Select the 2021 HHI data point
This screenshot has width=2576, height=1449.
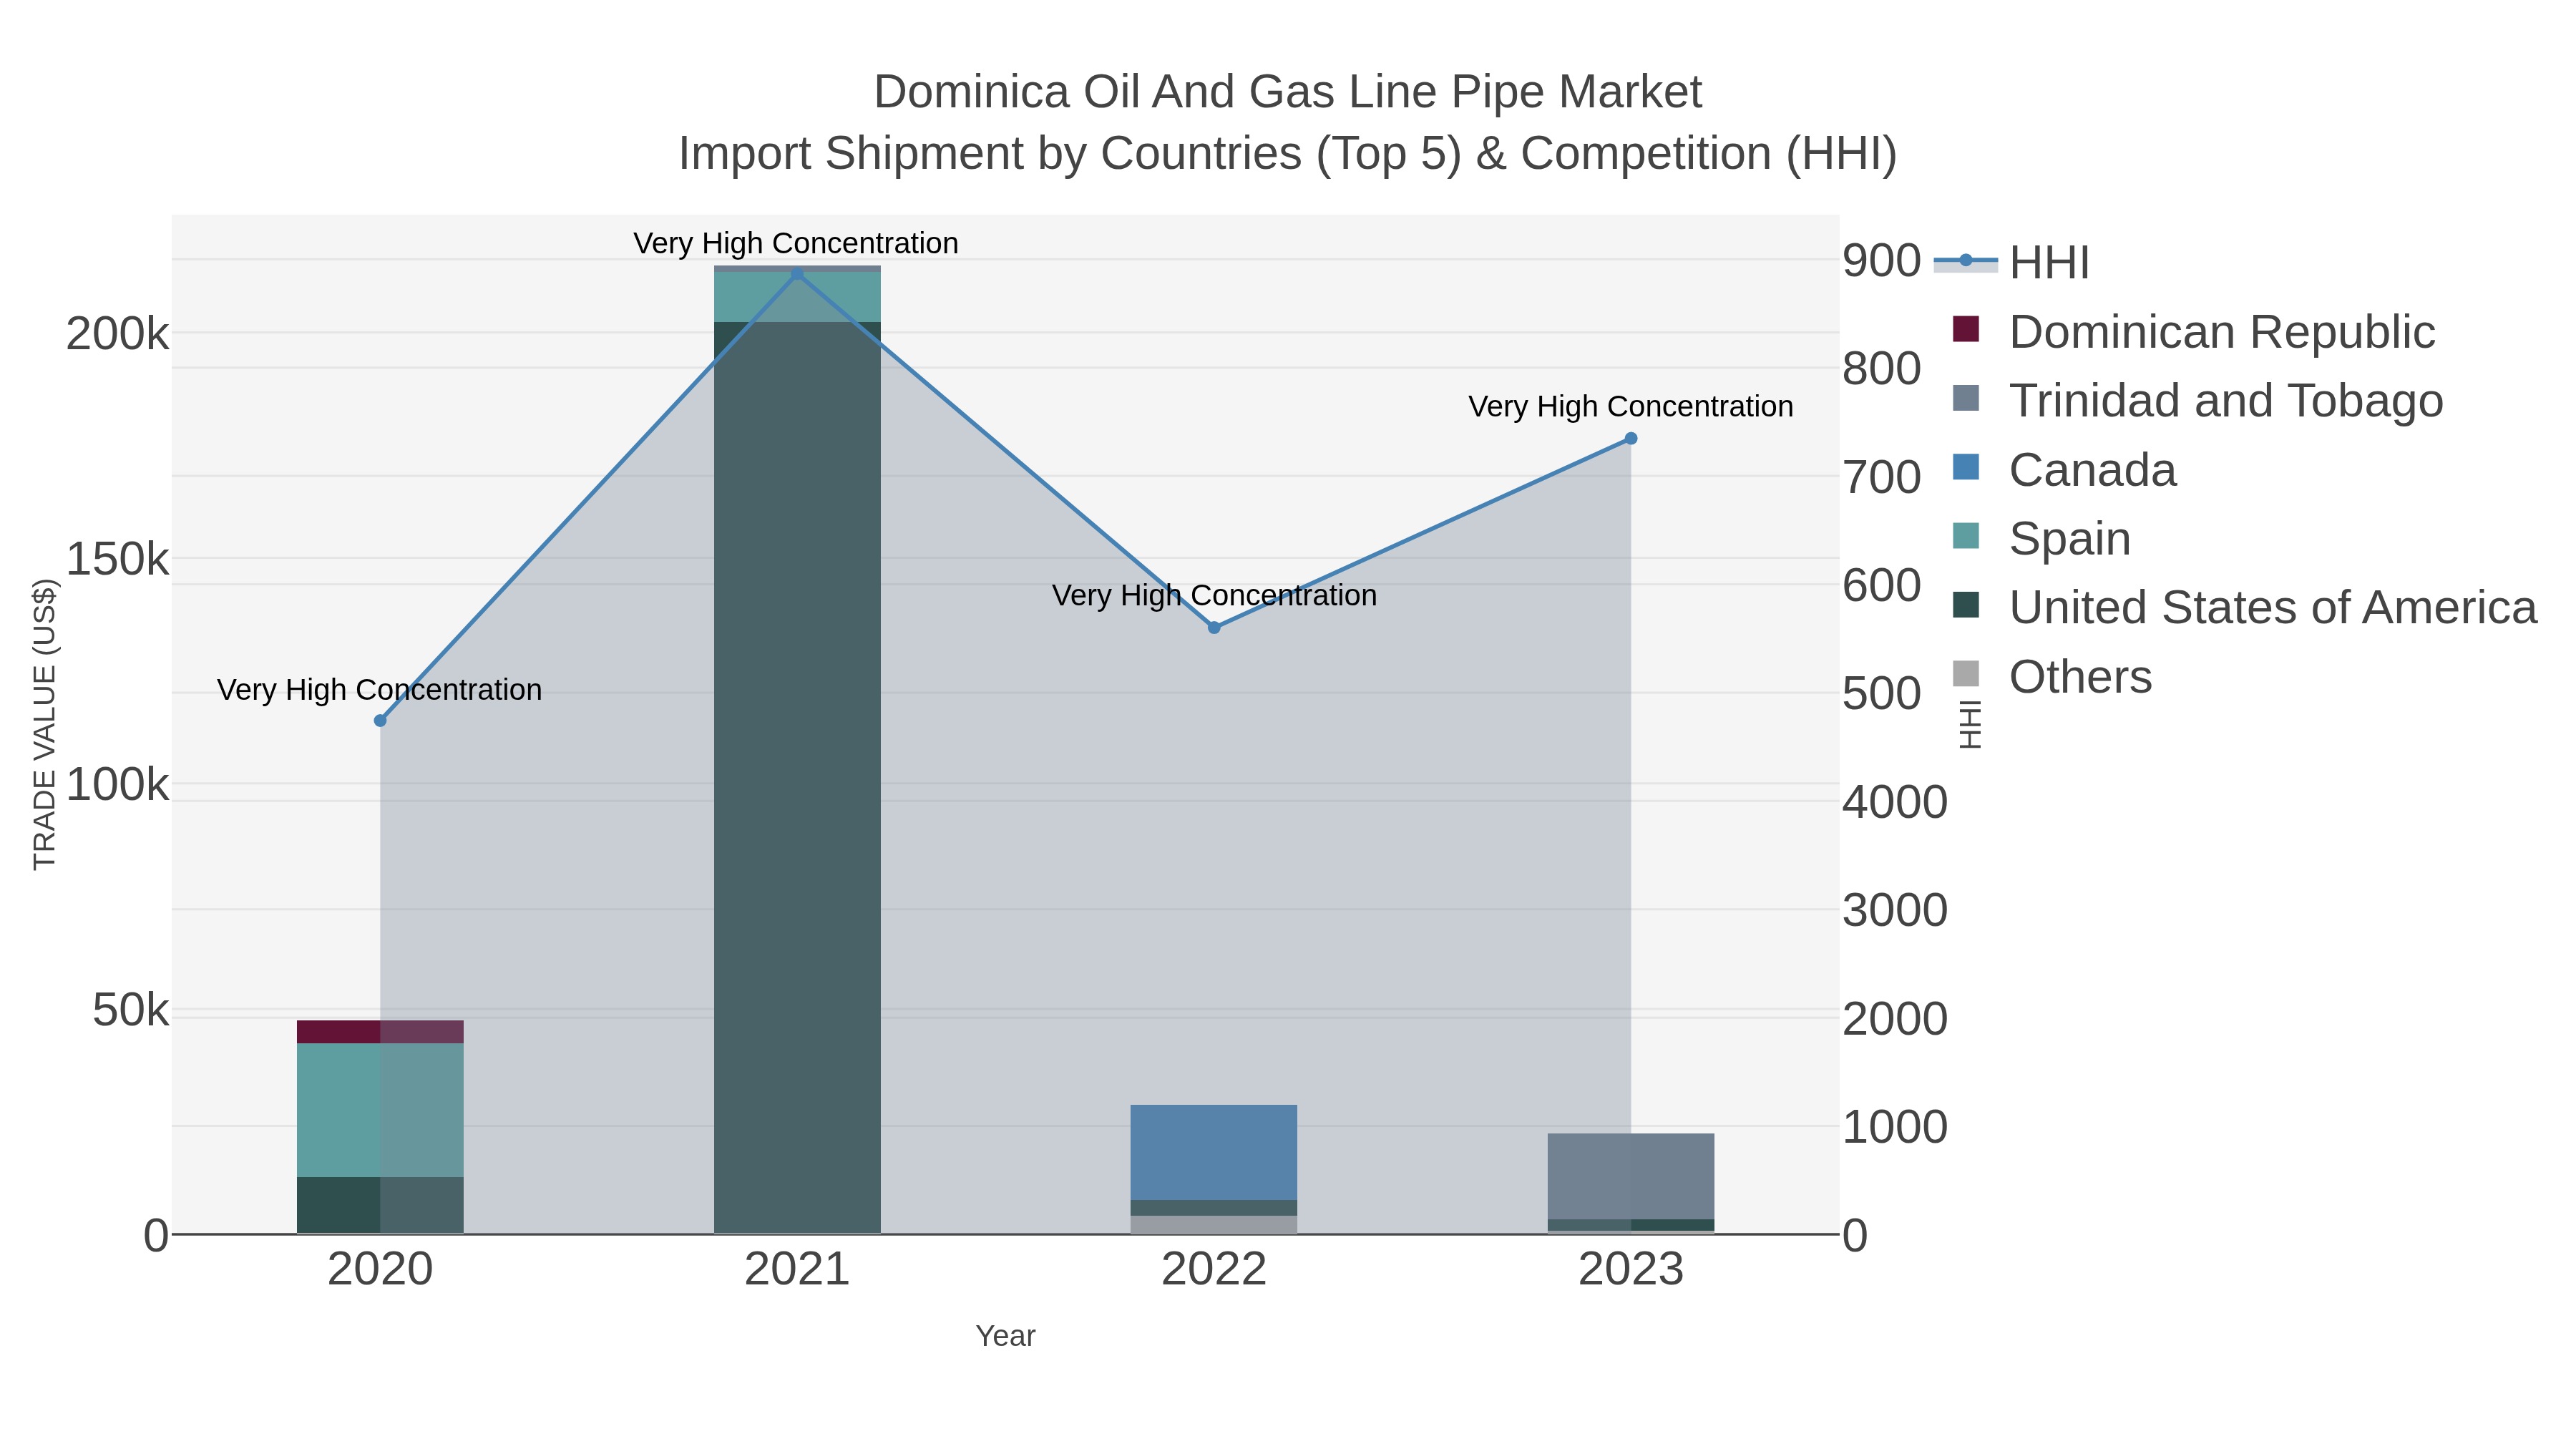coord(797,274)
